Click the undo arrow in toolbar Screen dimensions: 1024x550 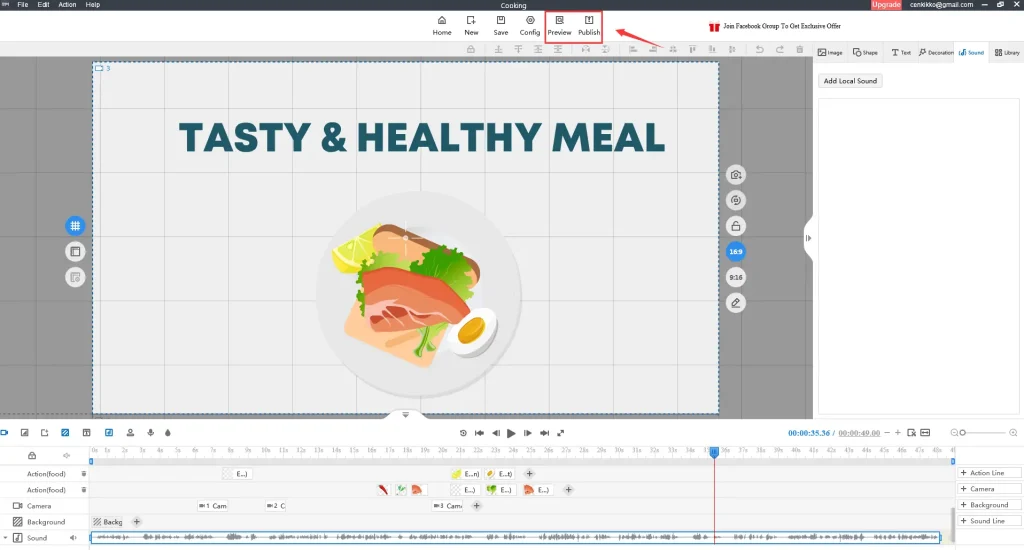point(759,49)
